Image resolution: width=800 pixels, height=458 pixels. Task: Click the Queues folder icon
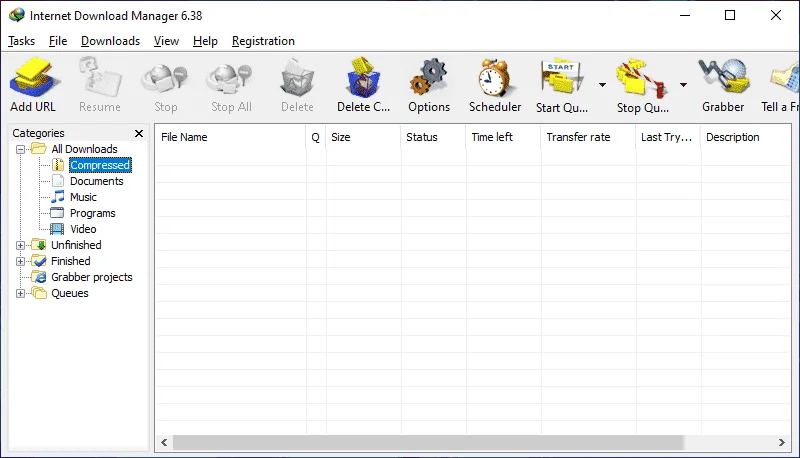click(39, 293)
